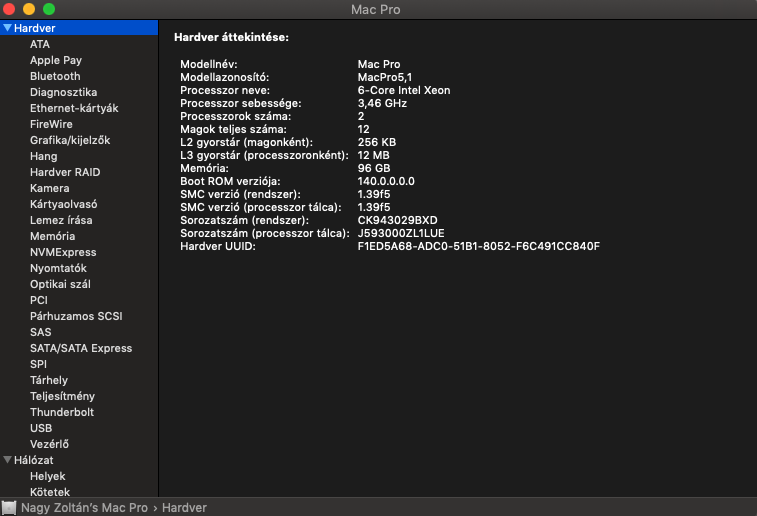Click Magok teljes száma label
The image size is (757, 516).
coord(233,129)
